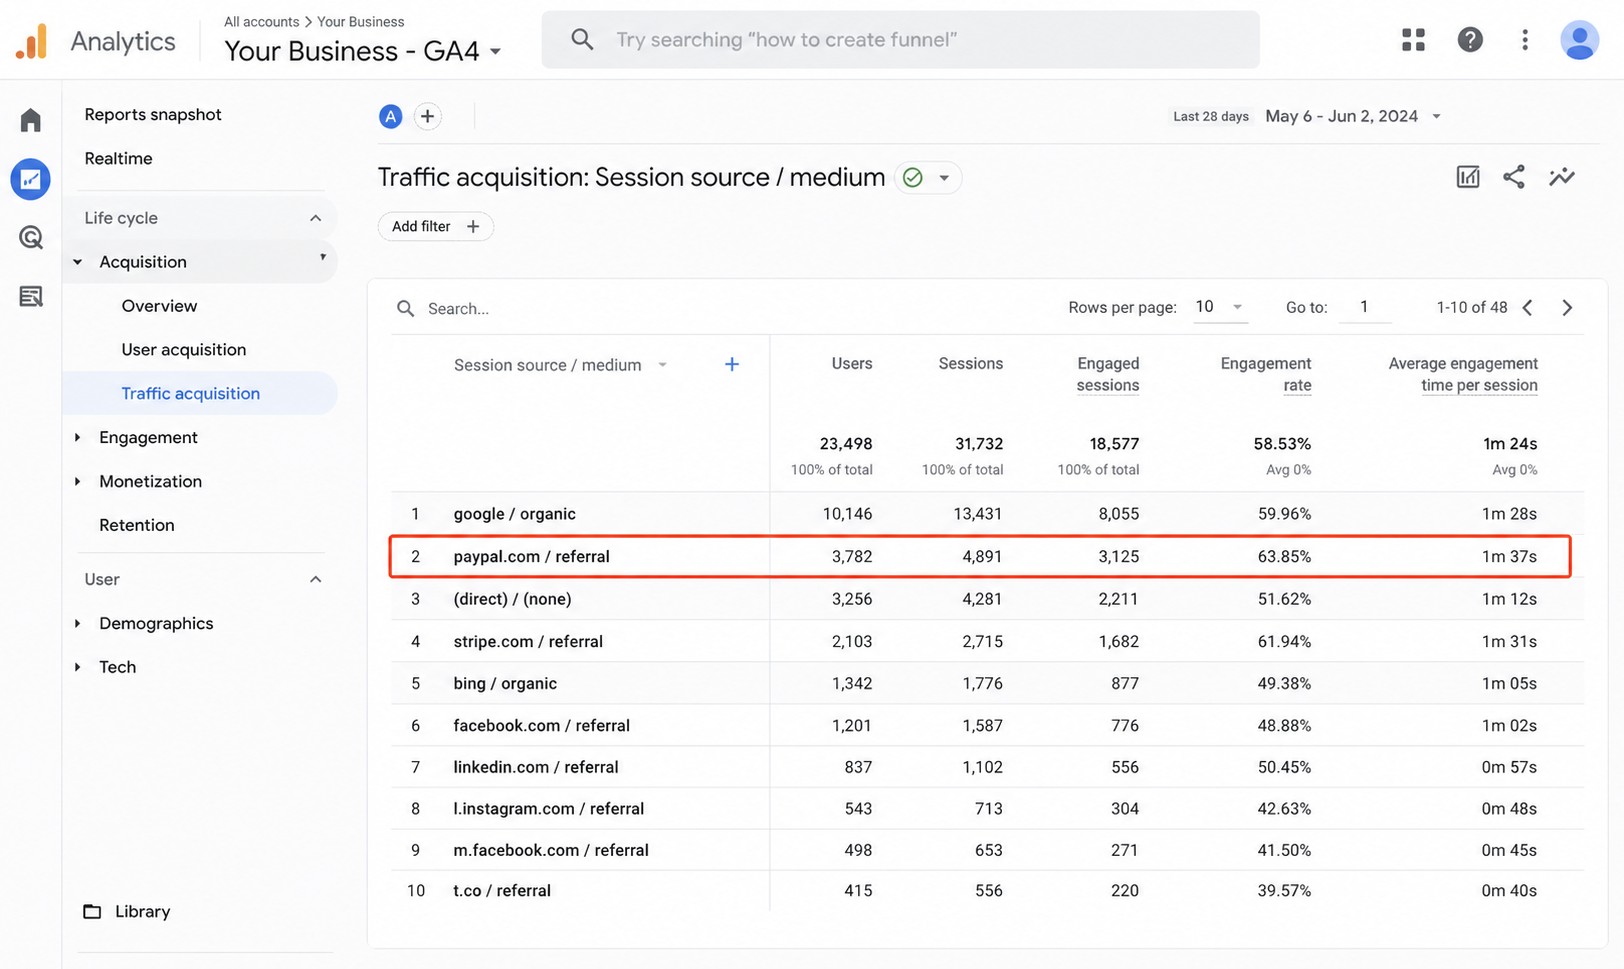Collapse the Acquisition tree item

pyautogui.click(x=78, y=262)
